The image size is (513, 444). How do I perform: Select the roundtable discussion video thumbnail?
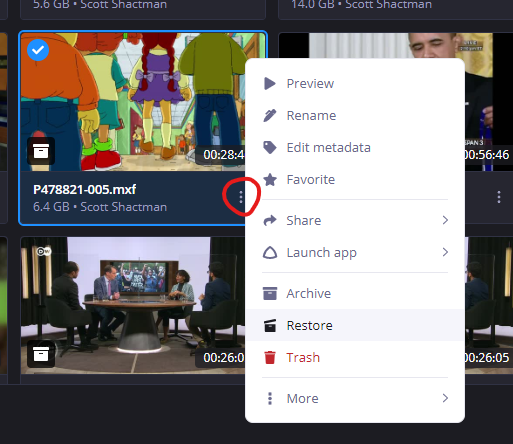coord(133,305)
